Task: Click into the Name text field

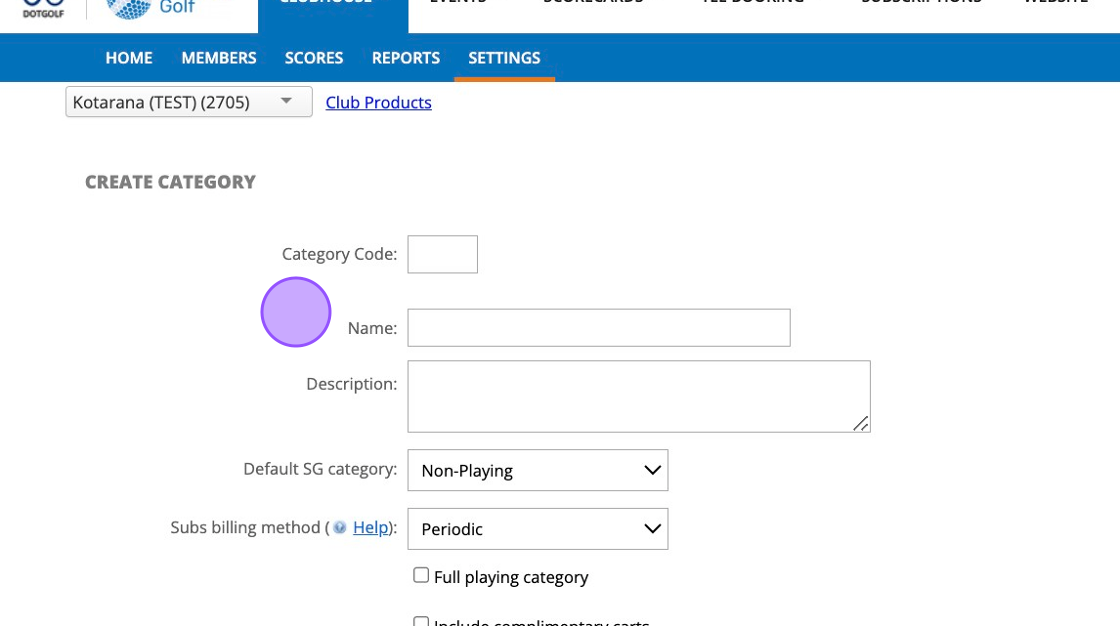Action: click(598, 328)
